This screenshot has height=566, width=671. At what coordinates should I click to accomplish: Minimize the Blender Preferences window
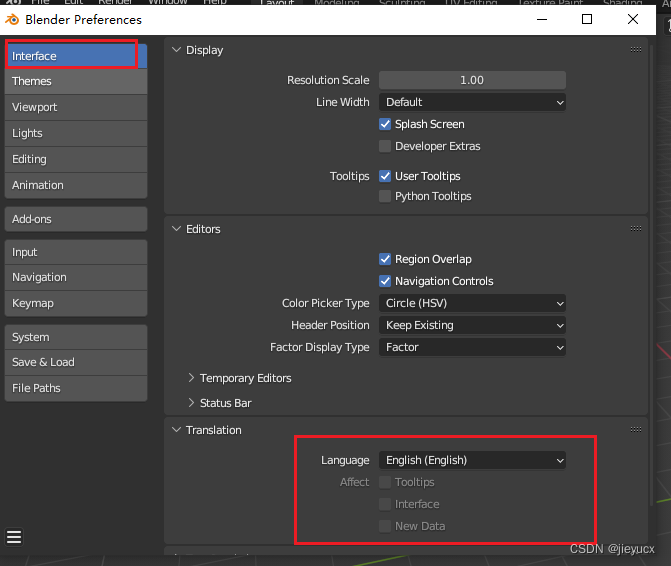click(x=542, y=19)
